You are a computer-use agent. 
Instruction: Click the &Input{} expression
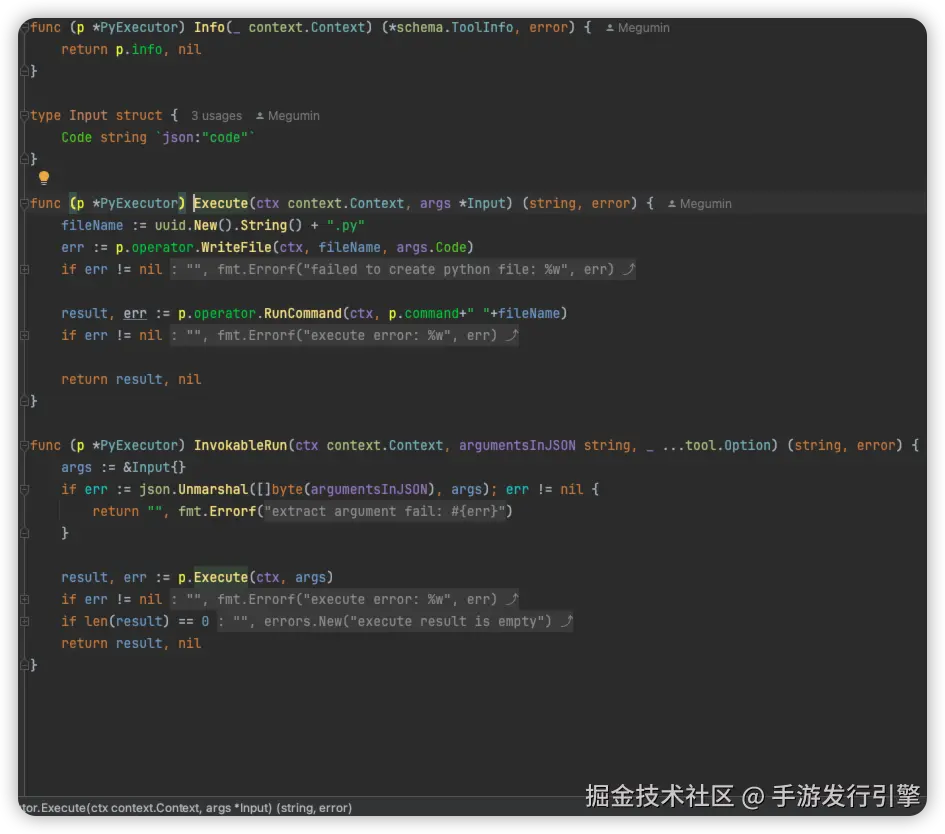coord(154,468)
